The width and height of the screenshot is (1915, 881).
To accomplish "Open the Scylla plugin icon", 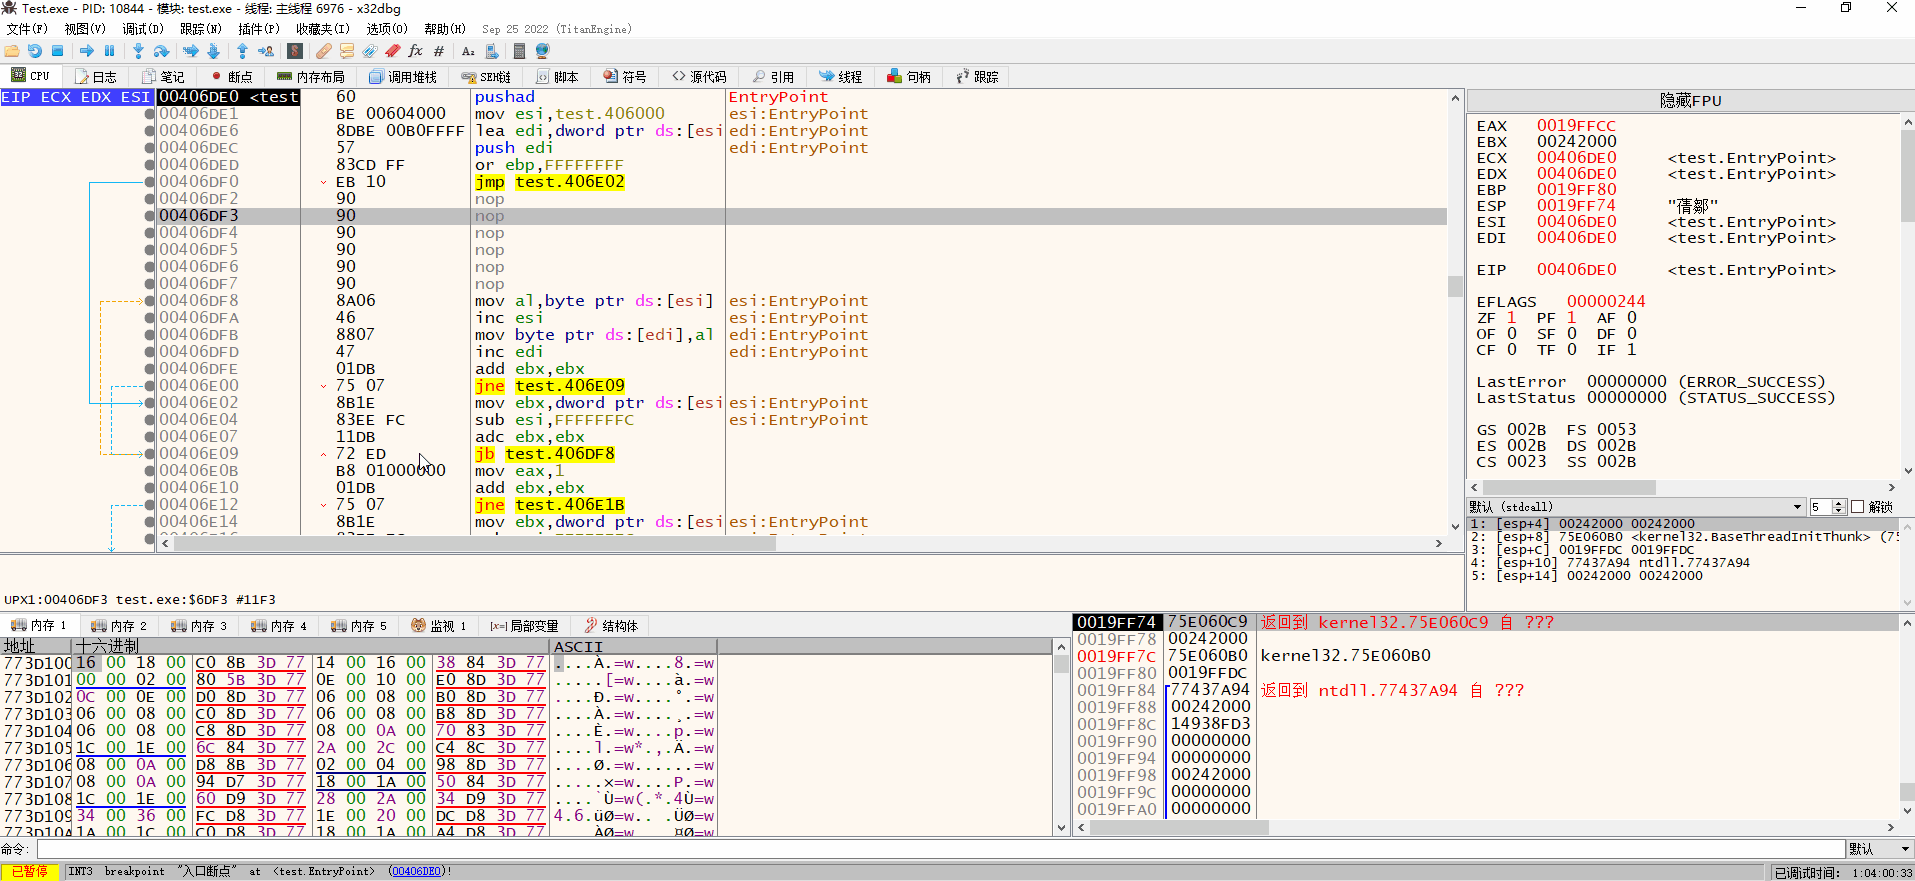I will pos(295,51).
